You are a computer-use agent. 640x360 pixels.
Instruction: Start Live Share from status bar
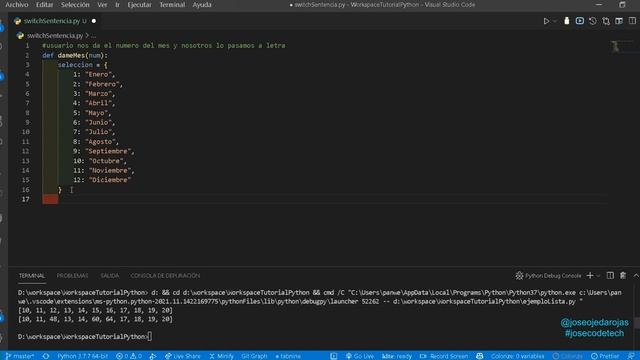point(182,356)
